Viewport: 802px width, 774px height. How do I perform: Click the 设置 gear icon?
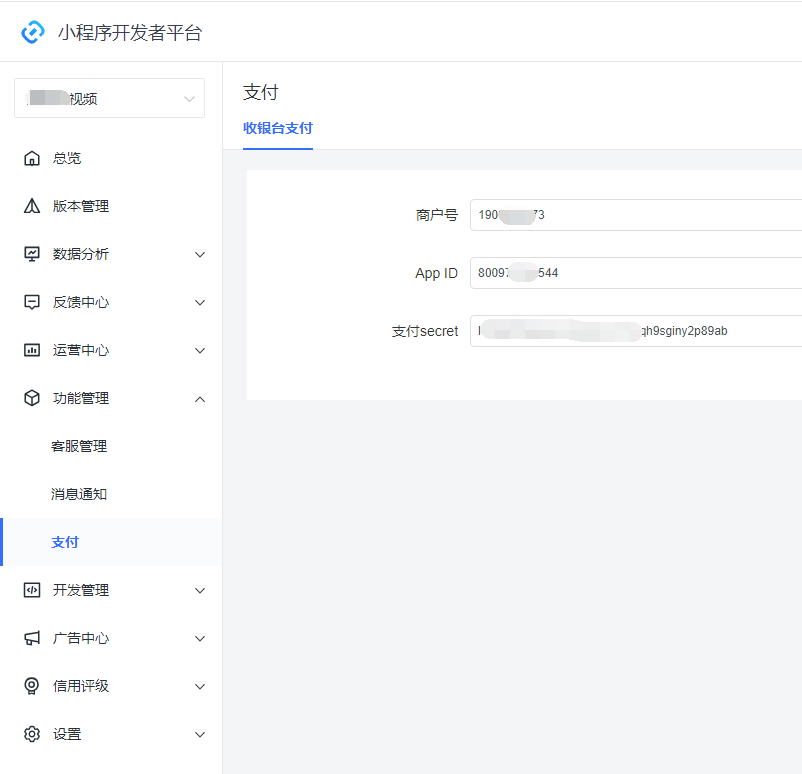click(x=32, y=734)
